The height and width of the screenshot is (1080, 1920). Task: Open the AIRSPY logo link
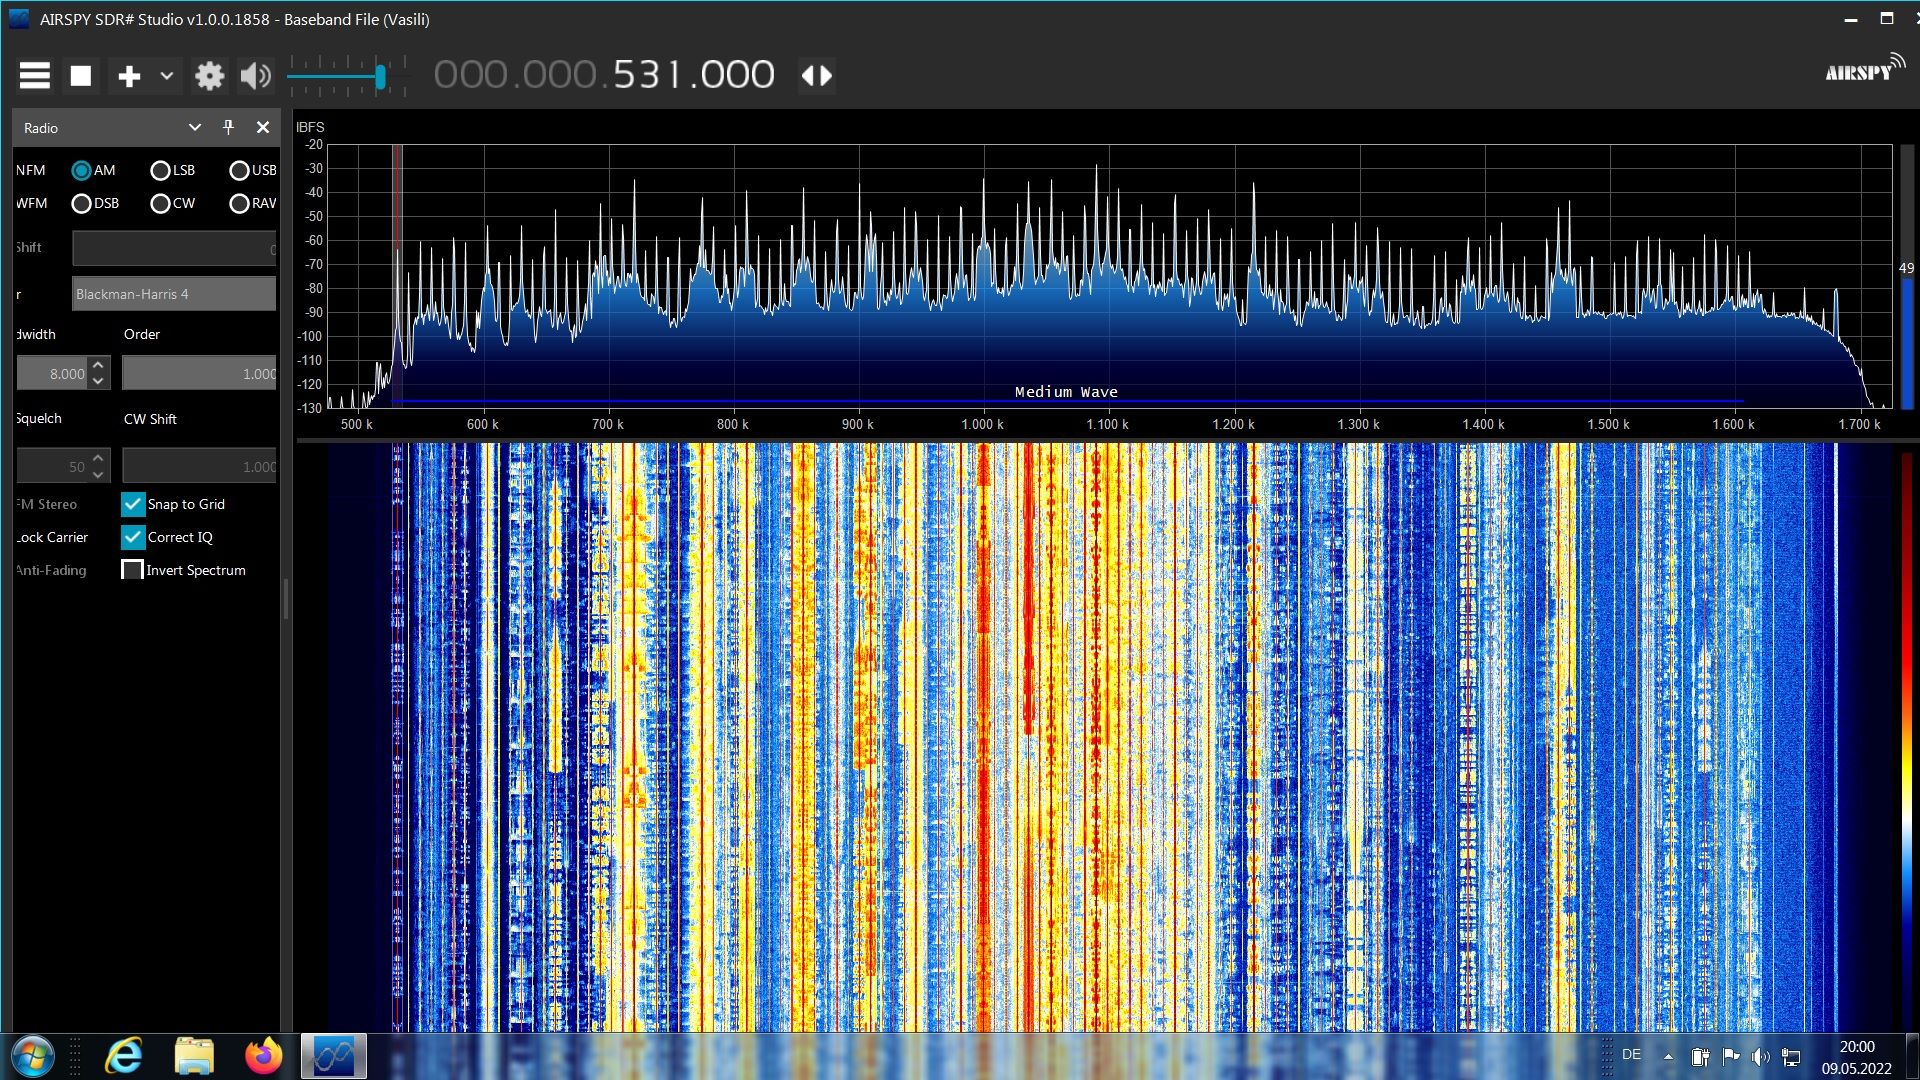[1864, 70]
